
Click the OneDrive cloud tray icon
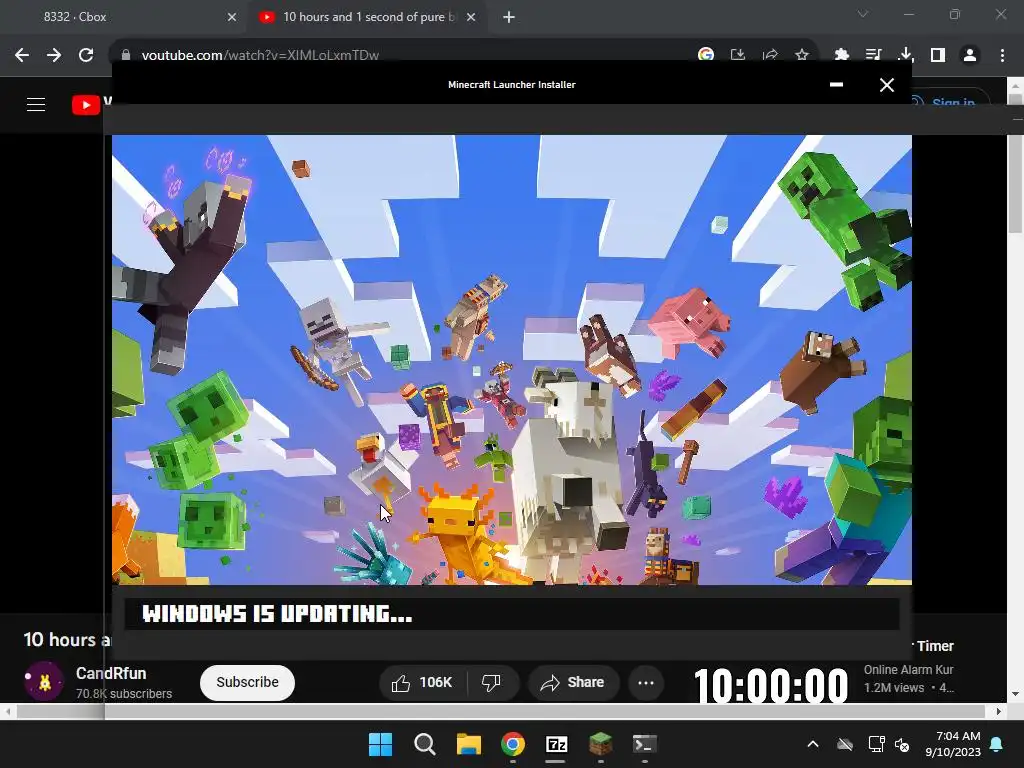point(845,744)
